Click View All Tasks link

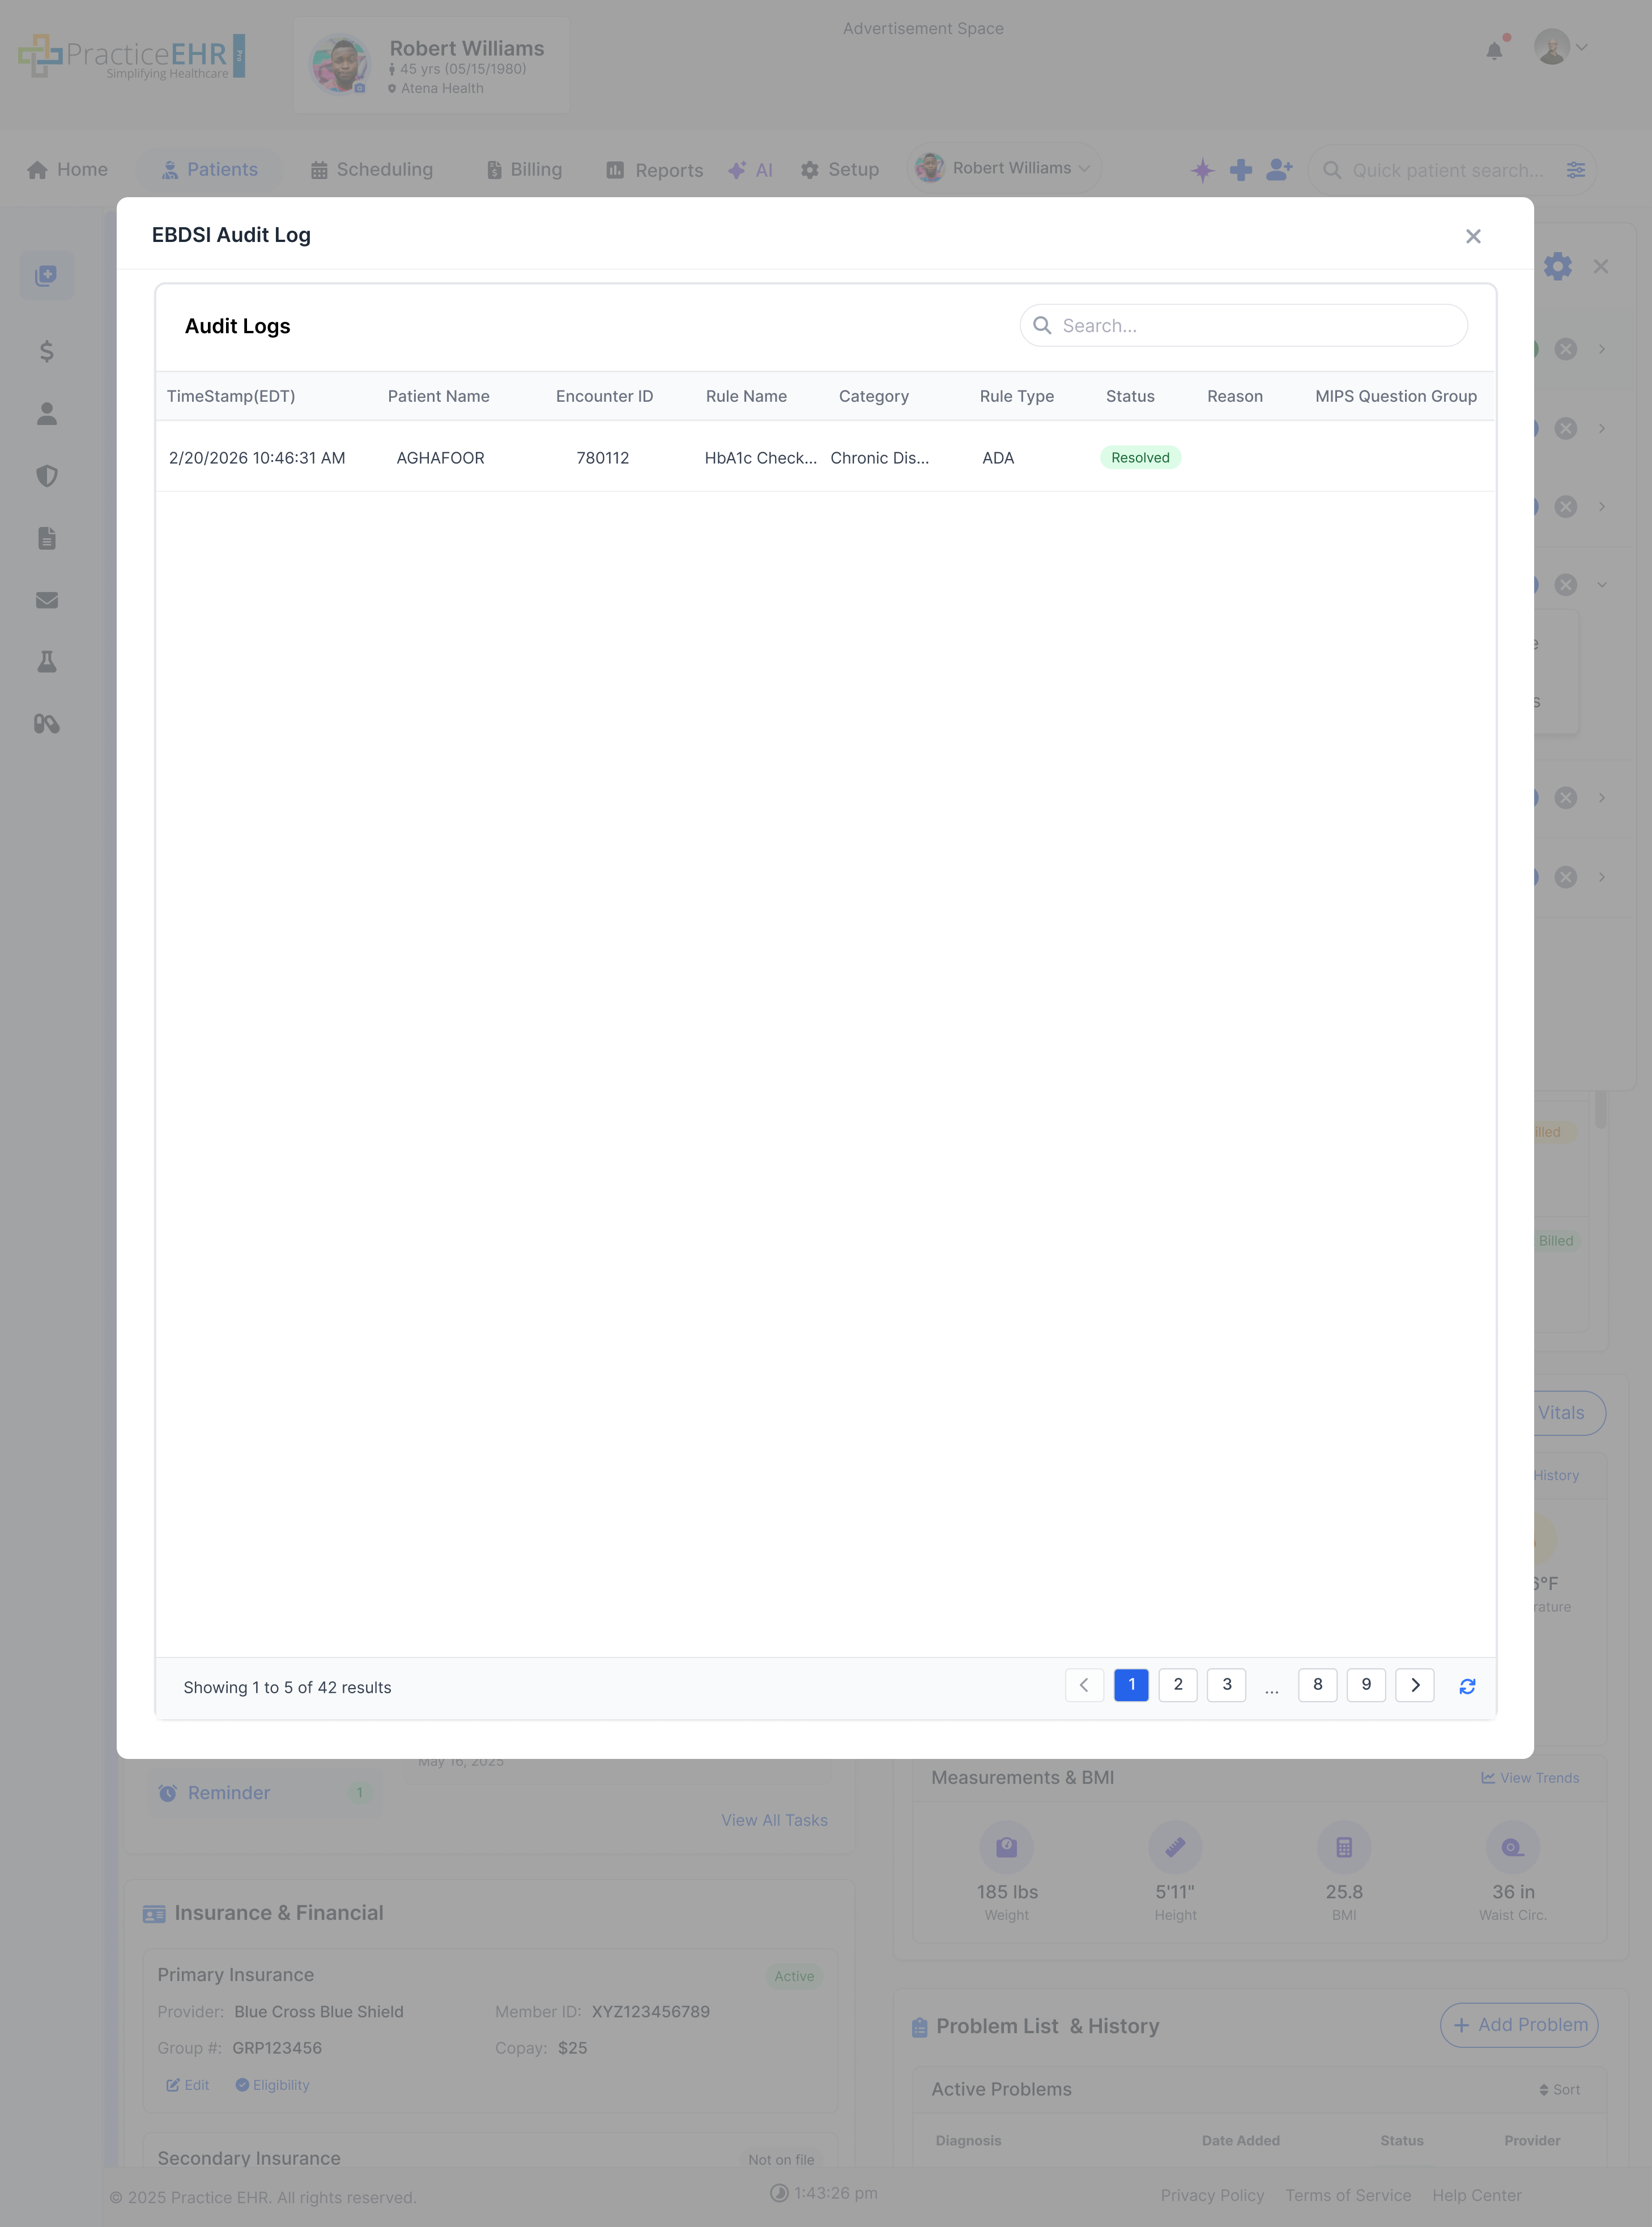click(x=774, y=1820)
